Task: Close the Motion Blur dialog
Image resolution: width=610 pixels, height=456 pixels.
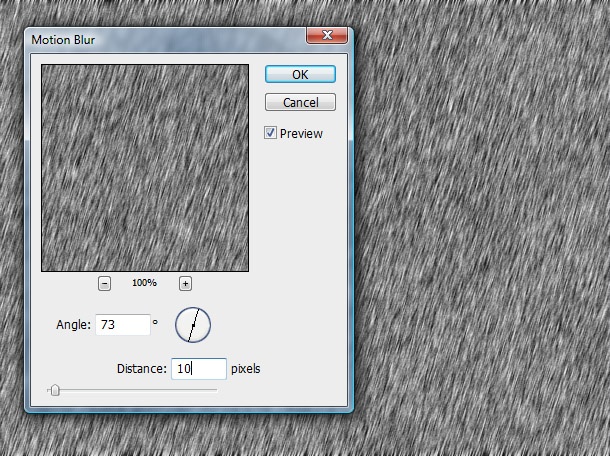Action: (x=327, y=35)
